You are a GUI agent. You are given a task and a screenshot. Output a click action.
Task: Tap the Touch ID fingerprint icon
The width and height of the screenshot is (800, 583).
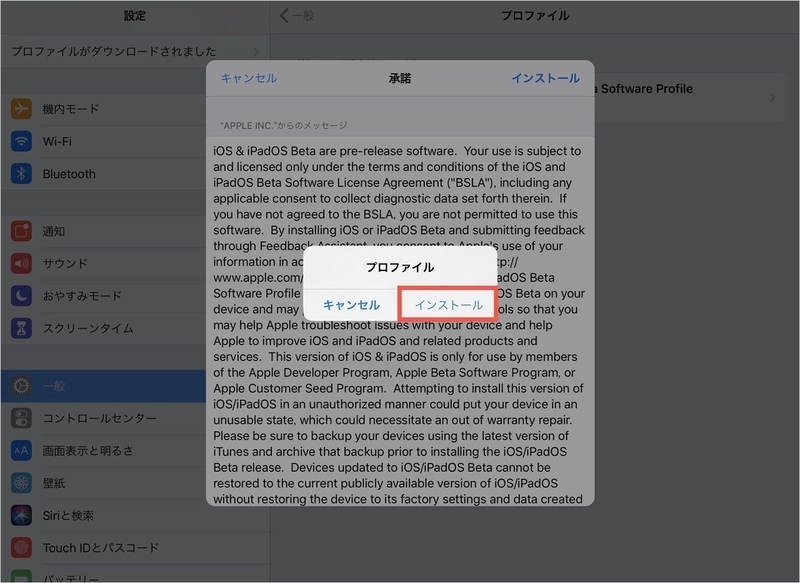point(21,548)
